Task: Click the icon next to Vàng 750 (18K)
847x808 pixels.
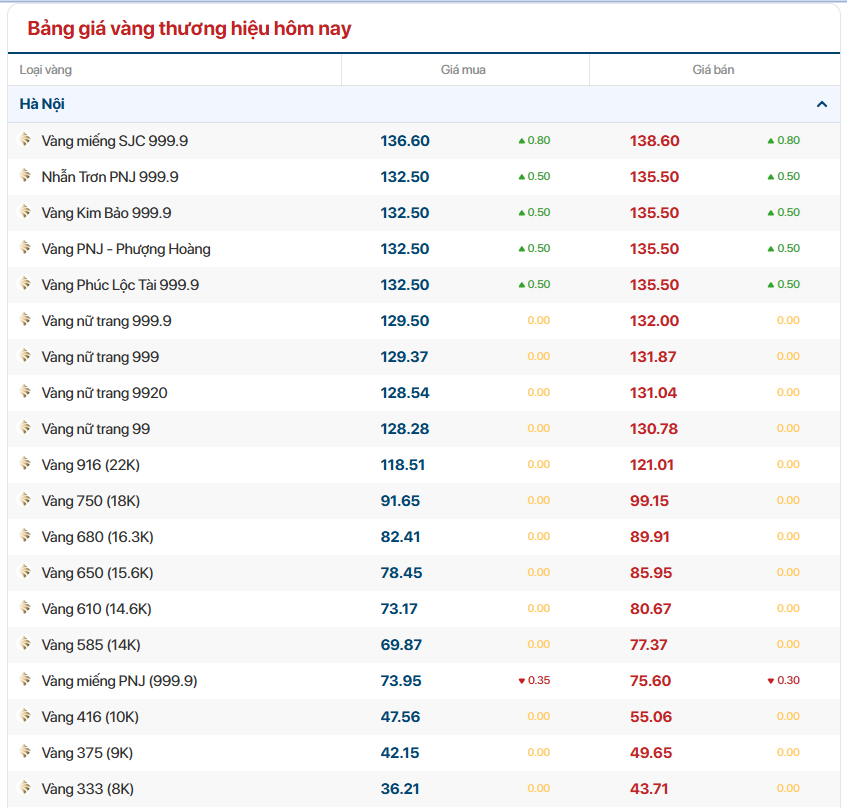Action: click(x=25, y=500)
